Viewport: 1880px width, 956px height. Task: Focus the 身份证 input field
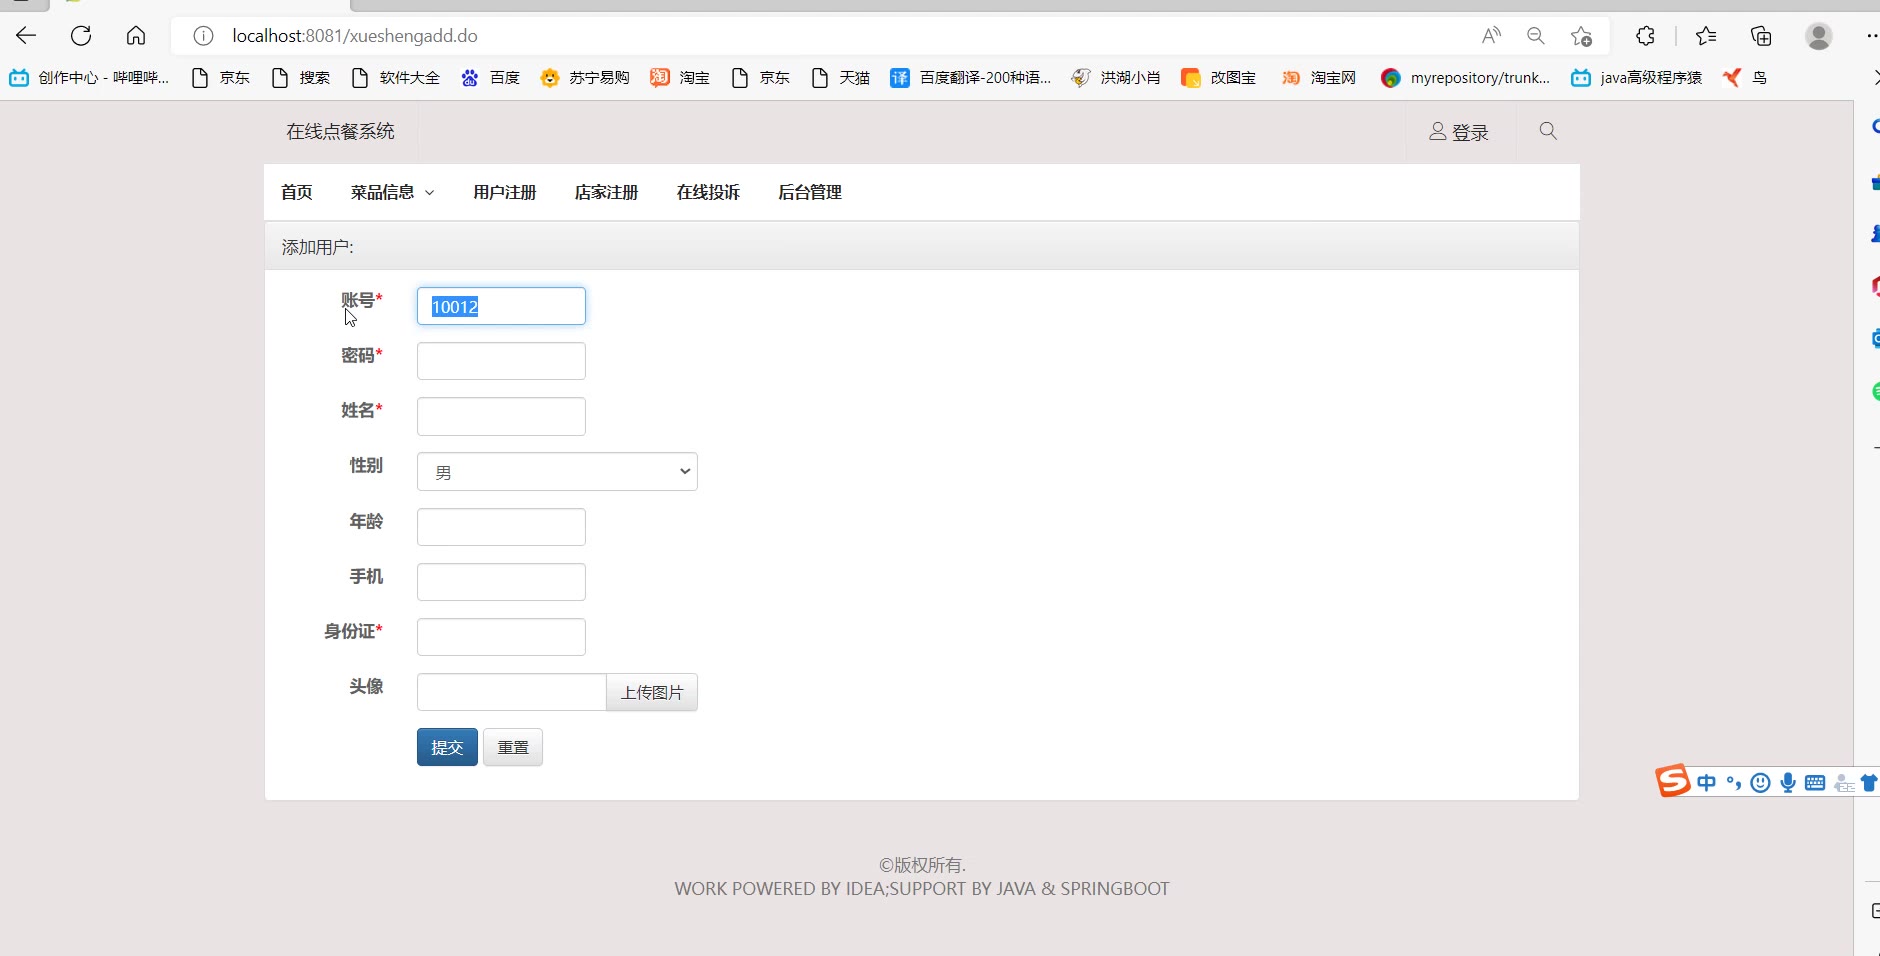point(501,637)
